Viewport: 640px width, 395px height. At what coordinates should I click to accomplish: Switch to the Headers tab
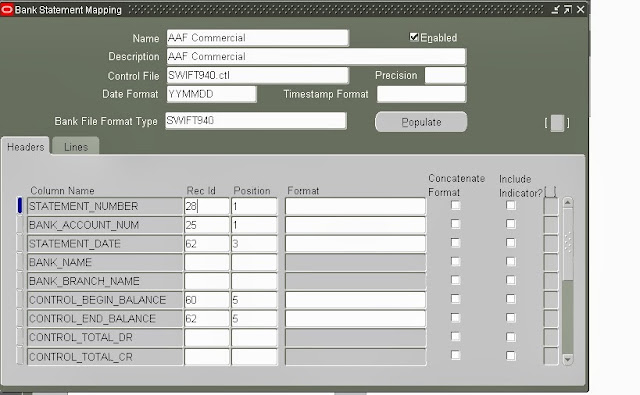tap(25, 146)
